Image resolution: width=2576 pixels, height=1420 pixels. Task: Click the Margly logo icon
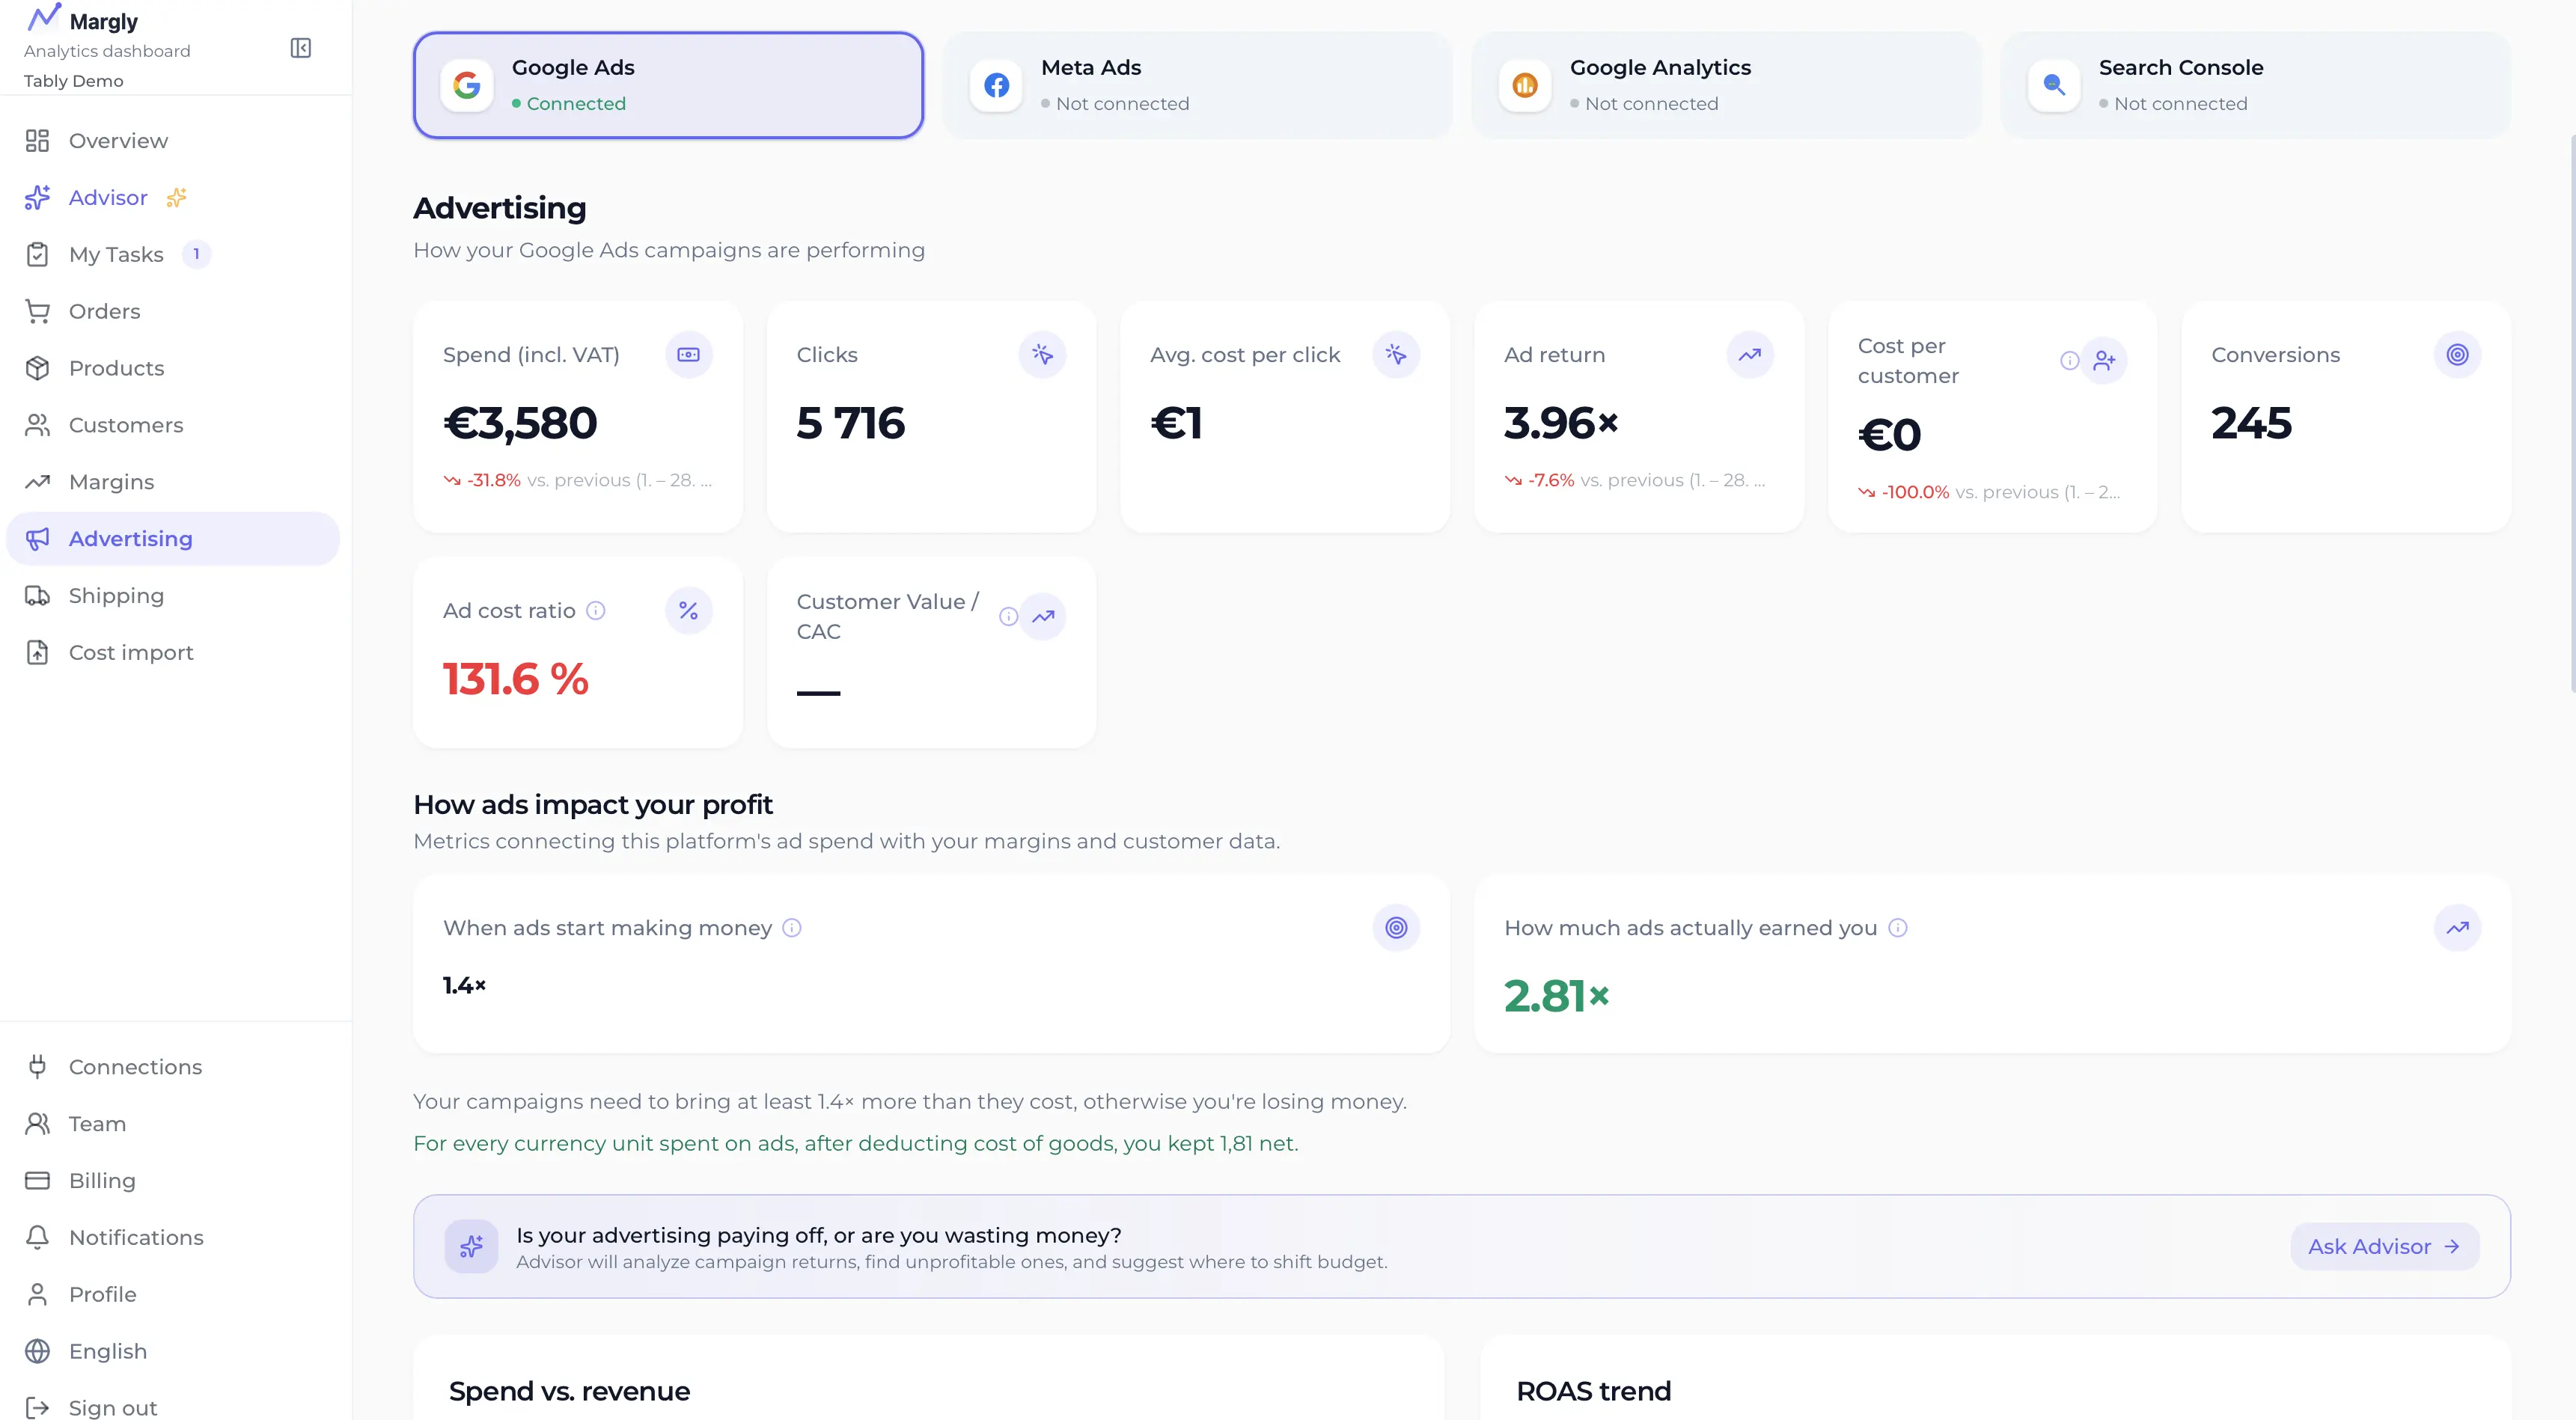click(x=43, y=18)
